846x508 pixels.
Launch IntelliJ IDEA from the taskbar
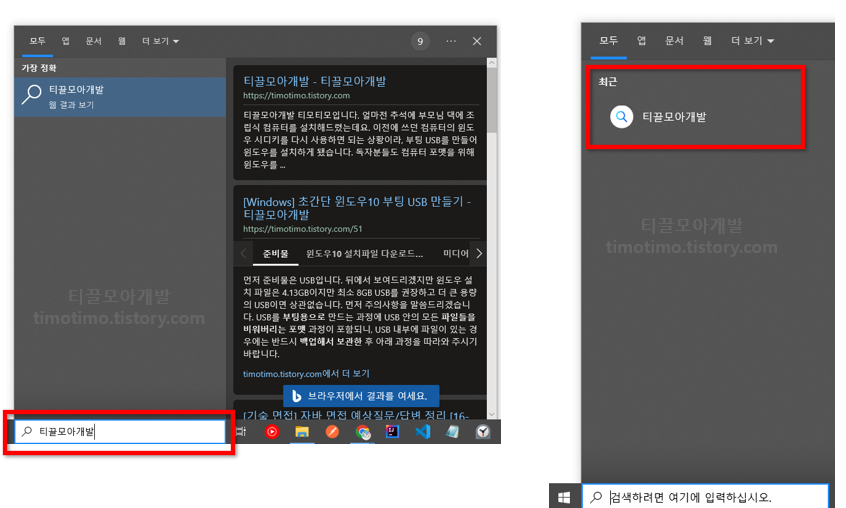coord(392,431)
